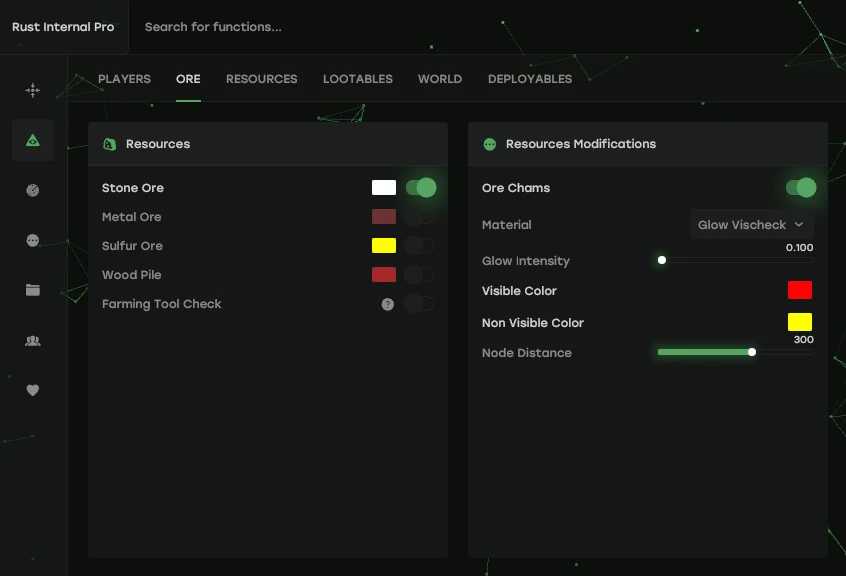Click the Resources Modifications header icon
The height and width of the screenshot is (576, 846).
489,144
